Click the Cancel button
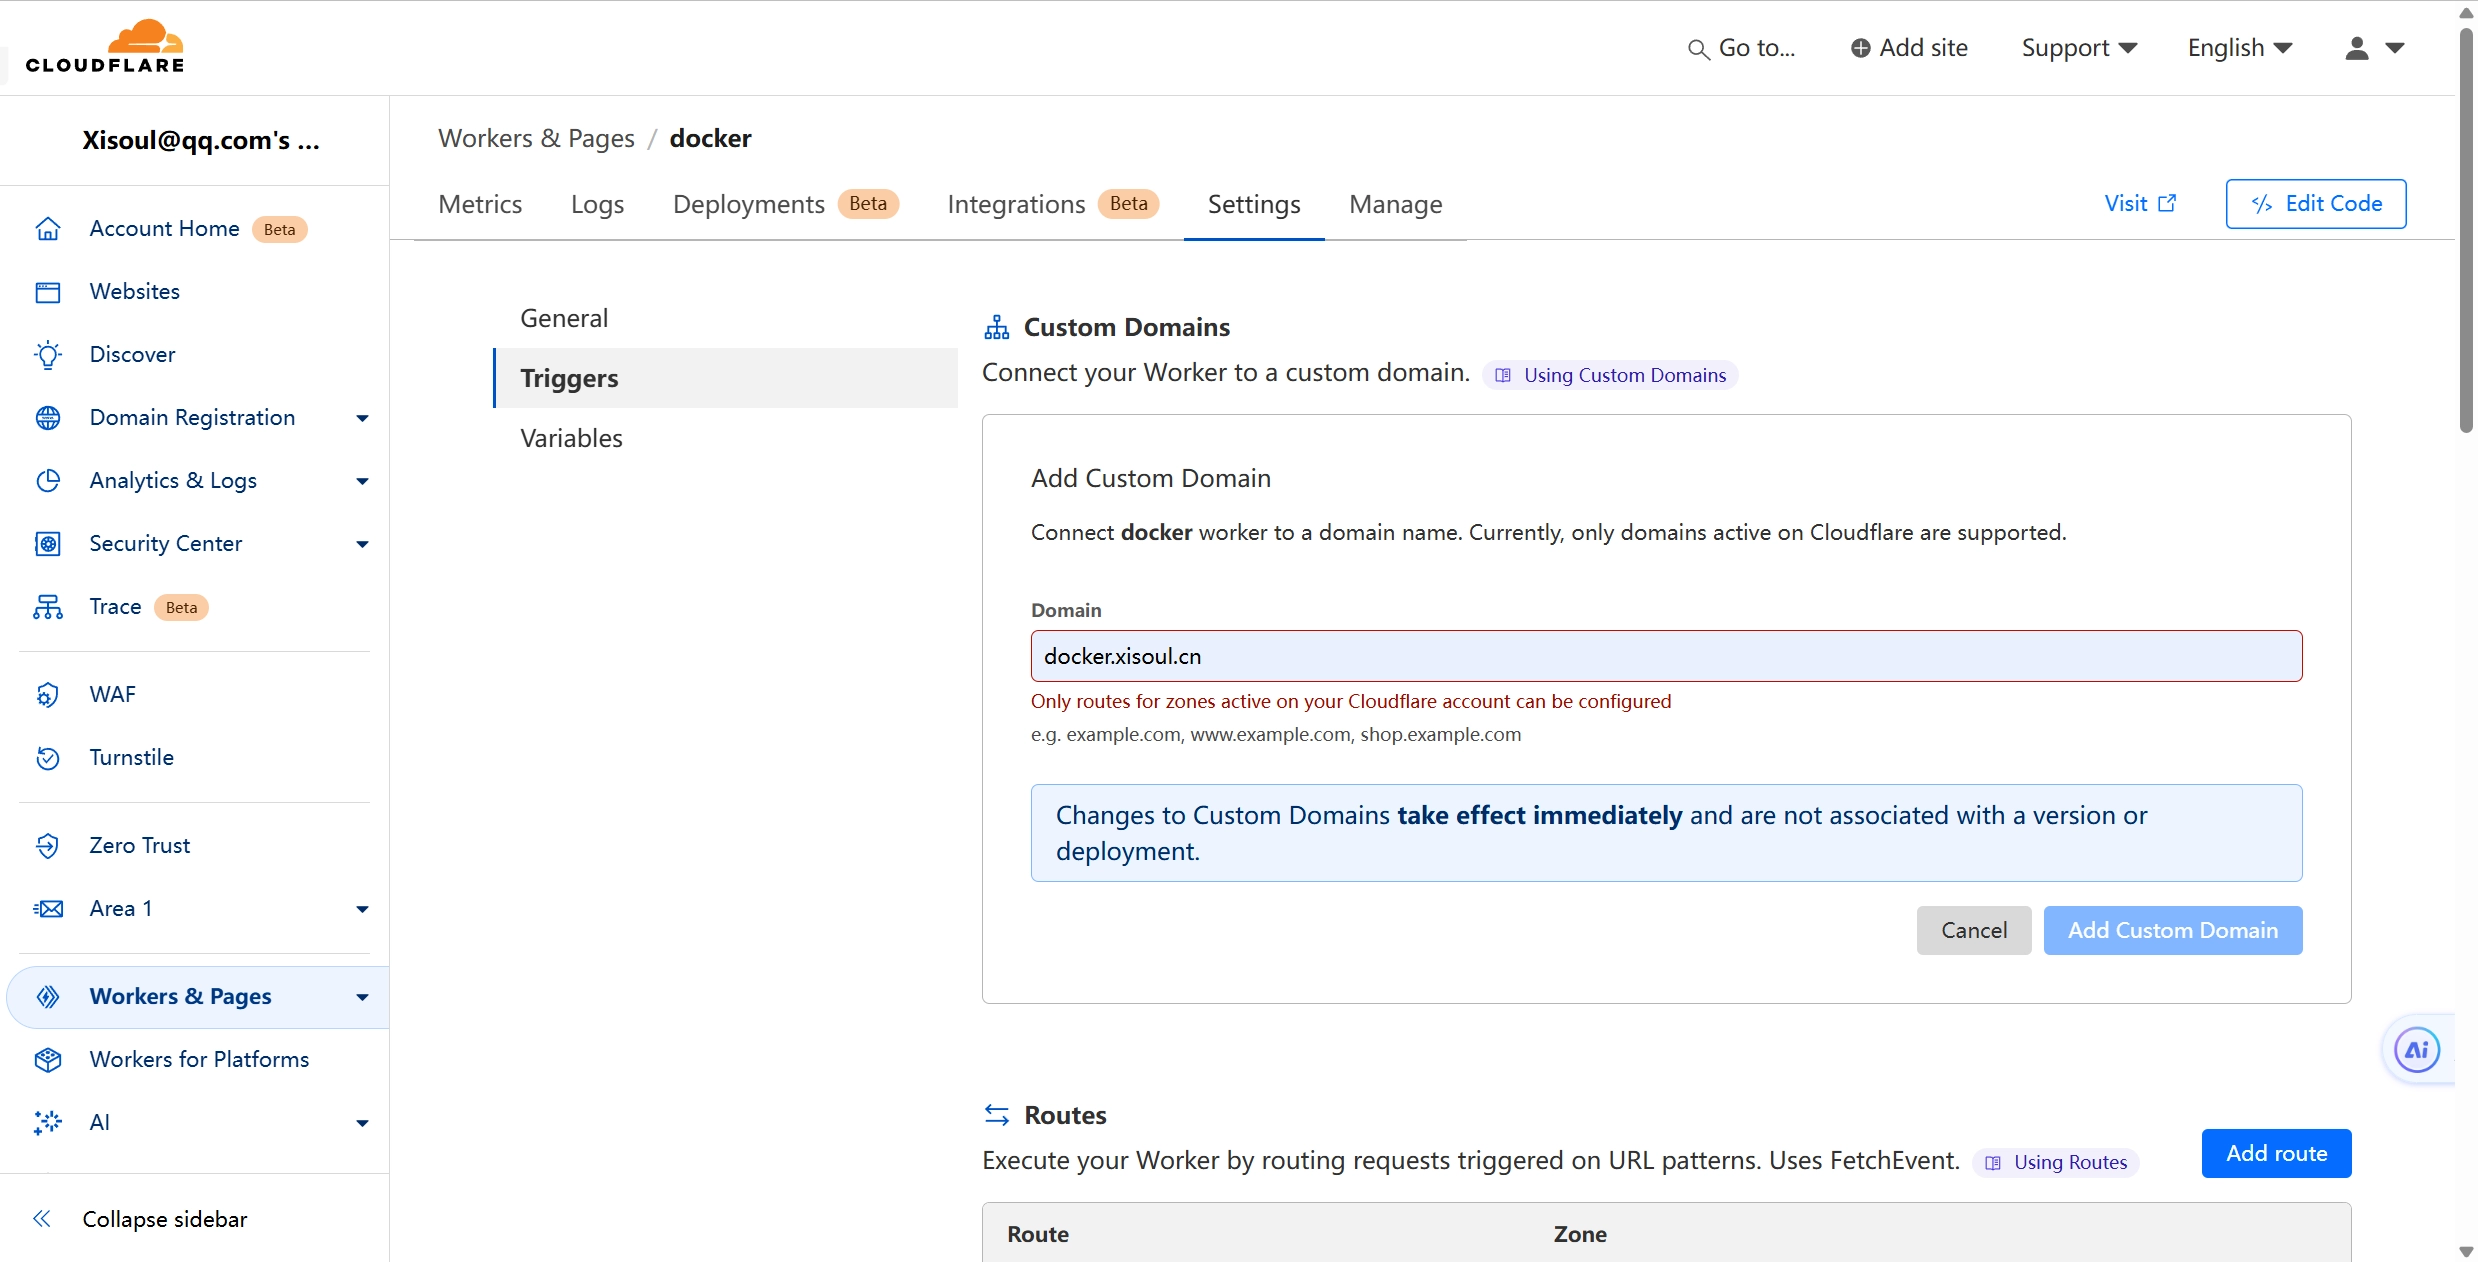 (1973, 930)
